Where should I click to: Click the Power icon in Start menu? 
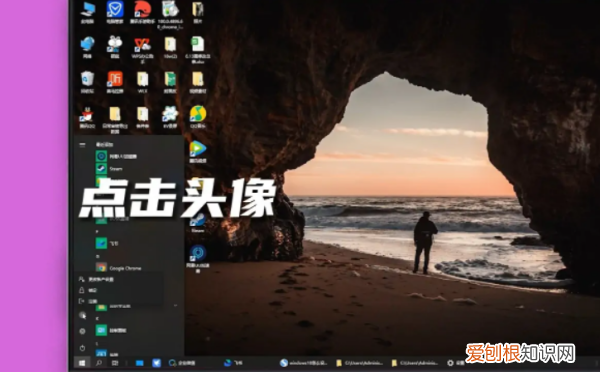point(82,348)
